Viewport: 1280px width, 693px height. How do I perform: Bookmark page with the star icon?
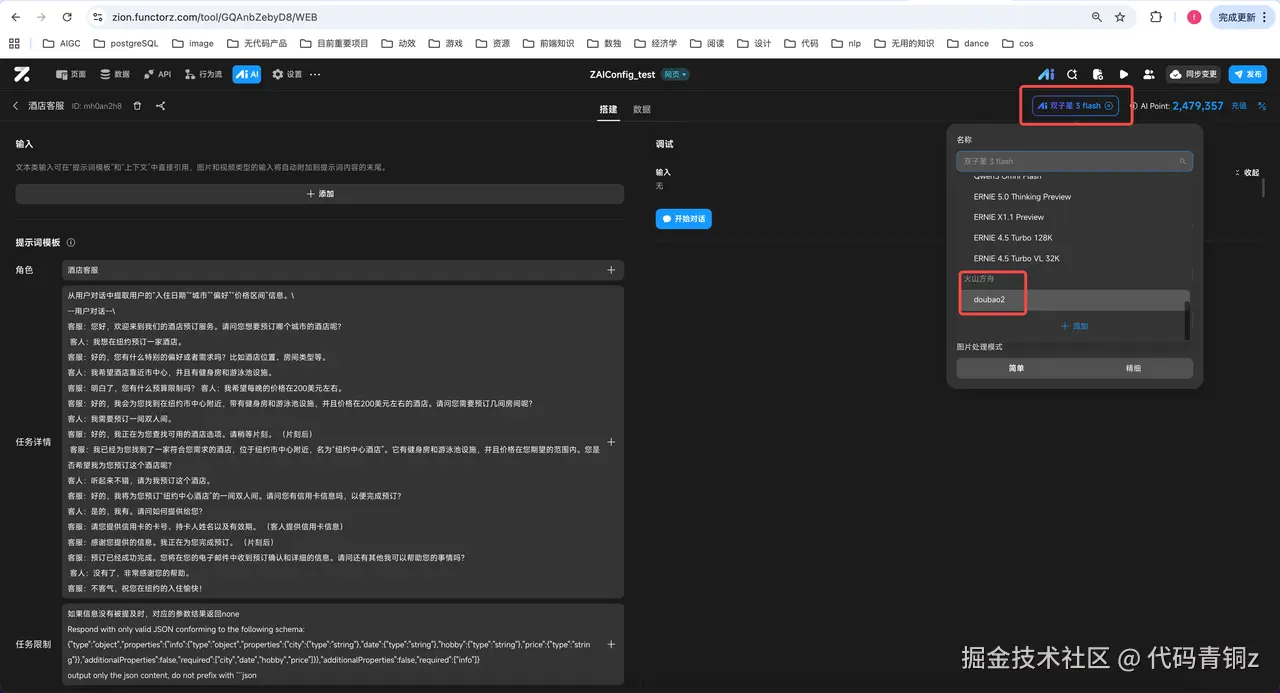pyautogui.click(x=1120, y=17)
